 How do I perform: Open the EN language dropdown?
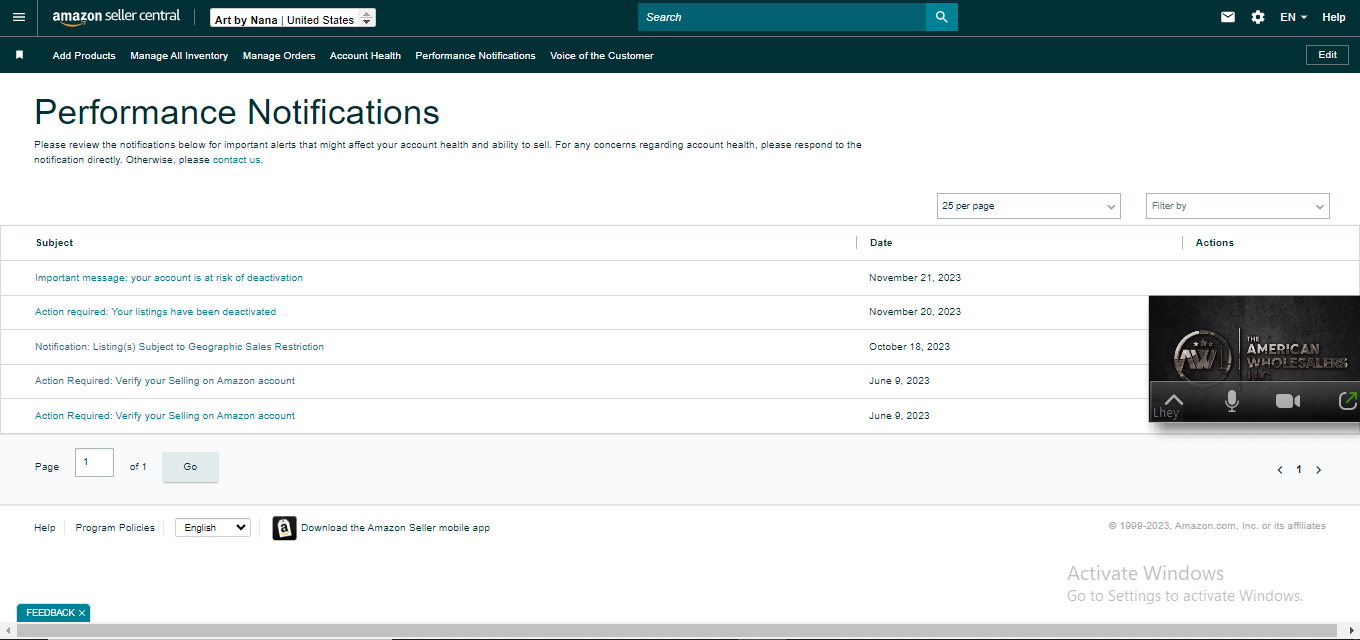pos(1293,17)
